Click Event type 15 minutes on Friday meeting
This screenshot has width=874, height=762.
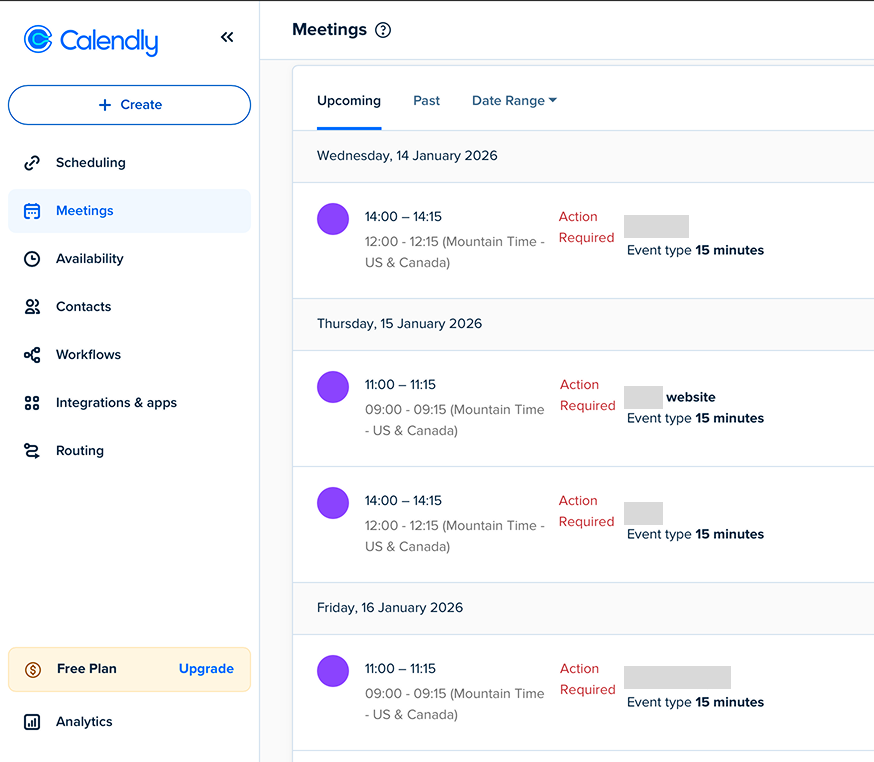tap(695, 702)
